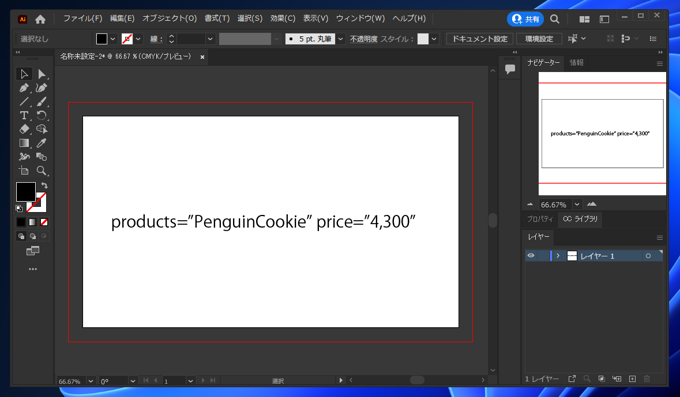
Task: Open the workspace switcher icon
Action: coord(604,19)
